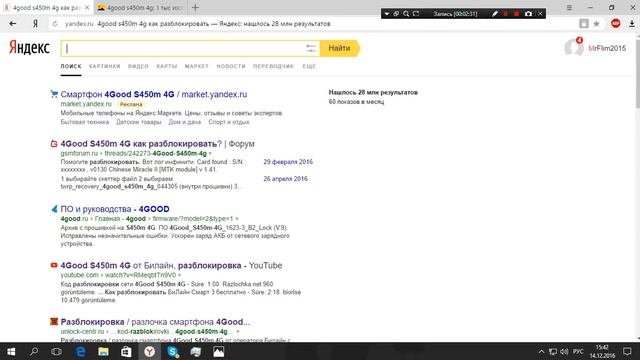
Task: Switch to the Переводчик tab
Action: (273, 66)
